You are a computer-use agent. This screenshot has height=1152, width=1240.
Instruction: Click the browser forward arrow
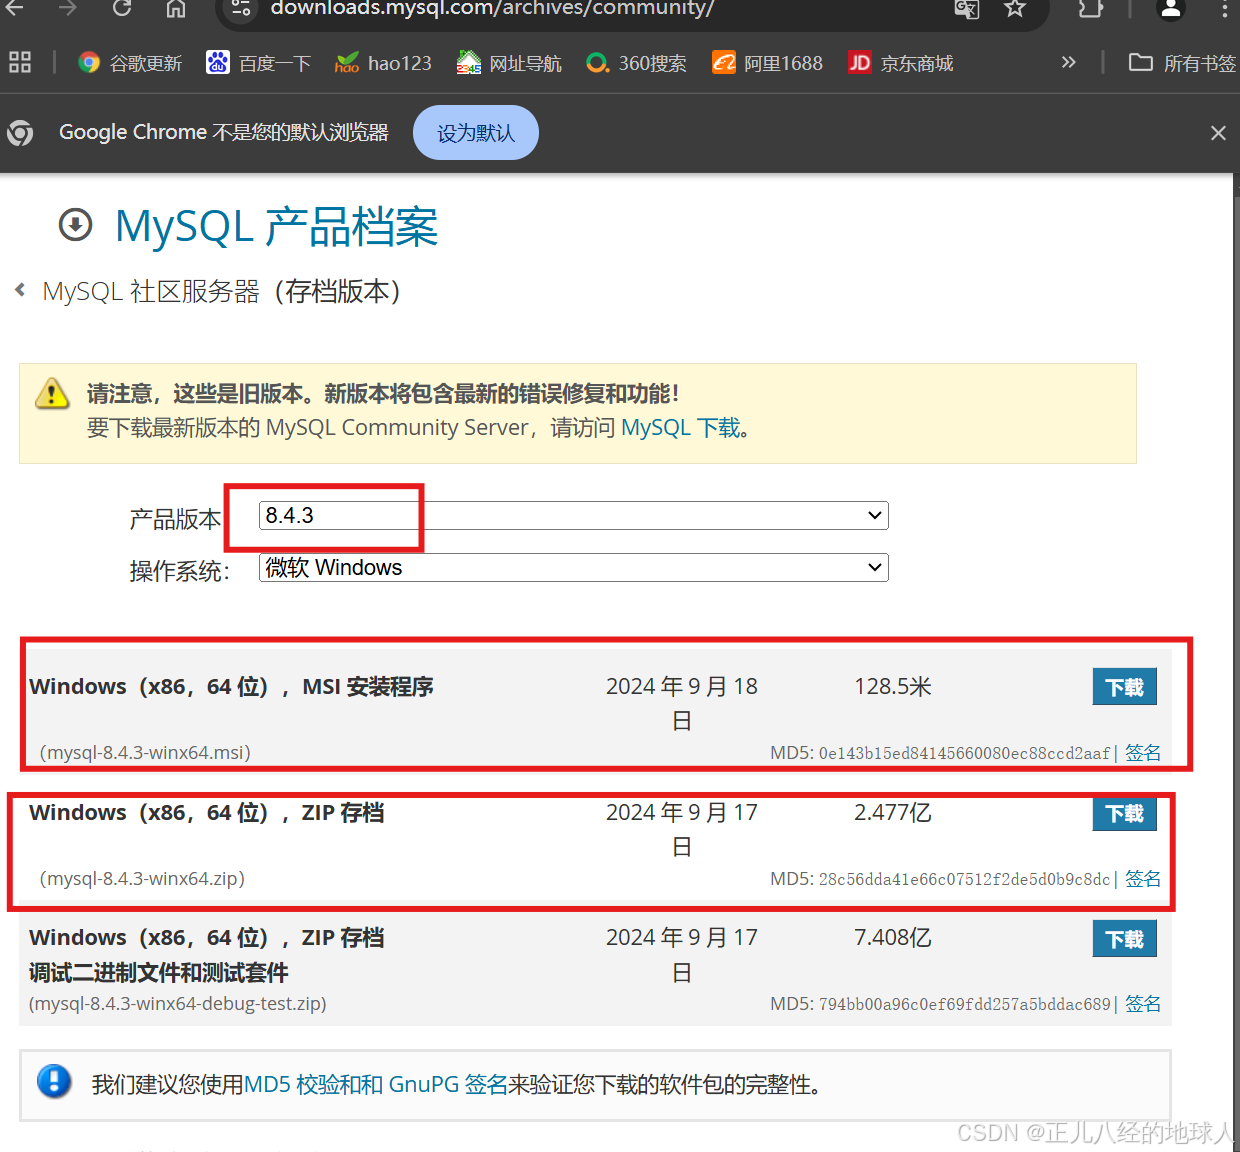coord(67,8)
